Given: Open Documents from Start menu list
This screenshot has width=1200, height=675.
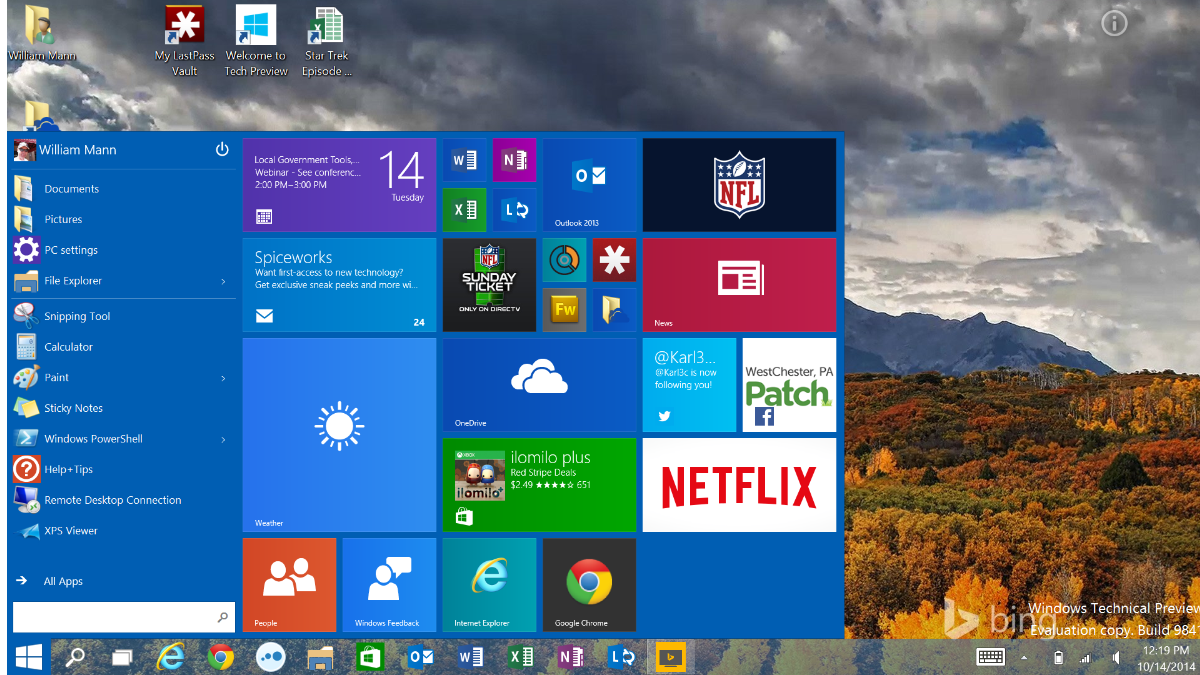Looking at the screenshot, I should point(122,189).
